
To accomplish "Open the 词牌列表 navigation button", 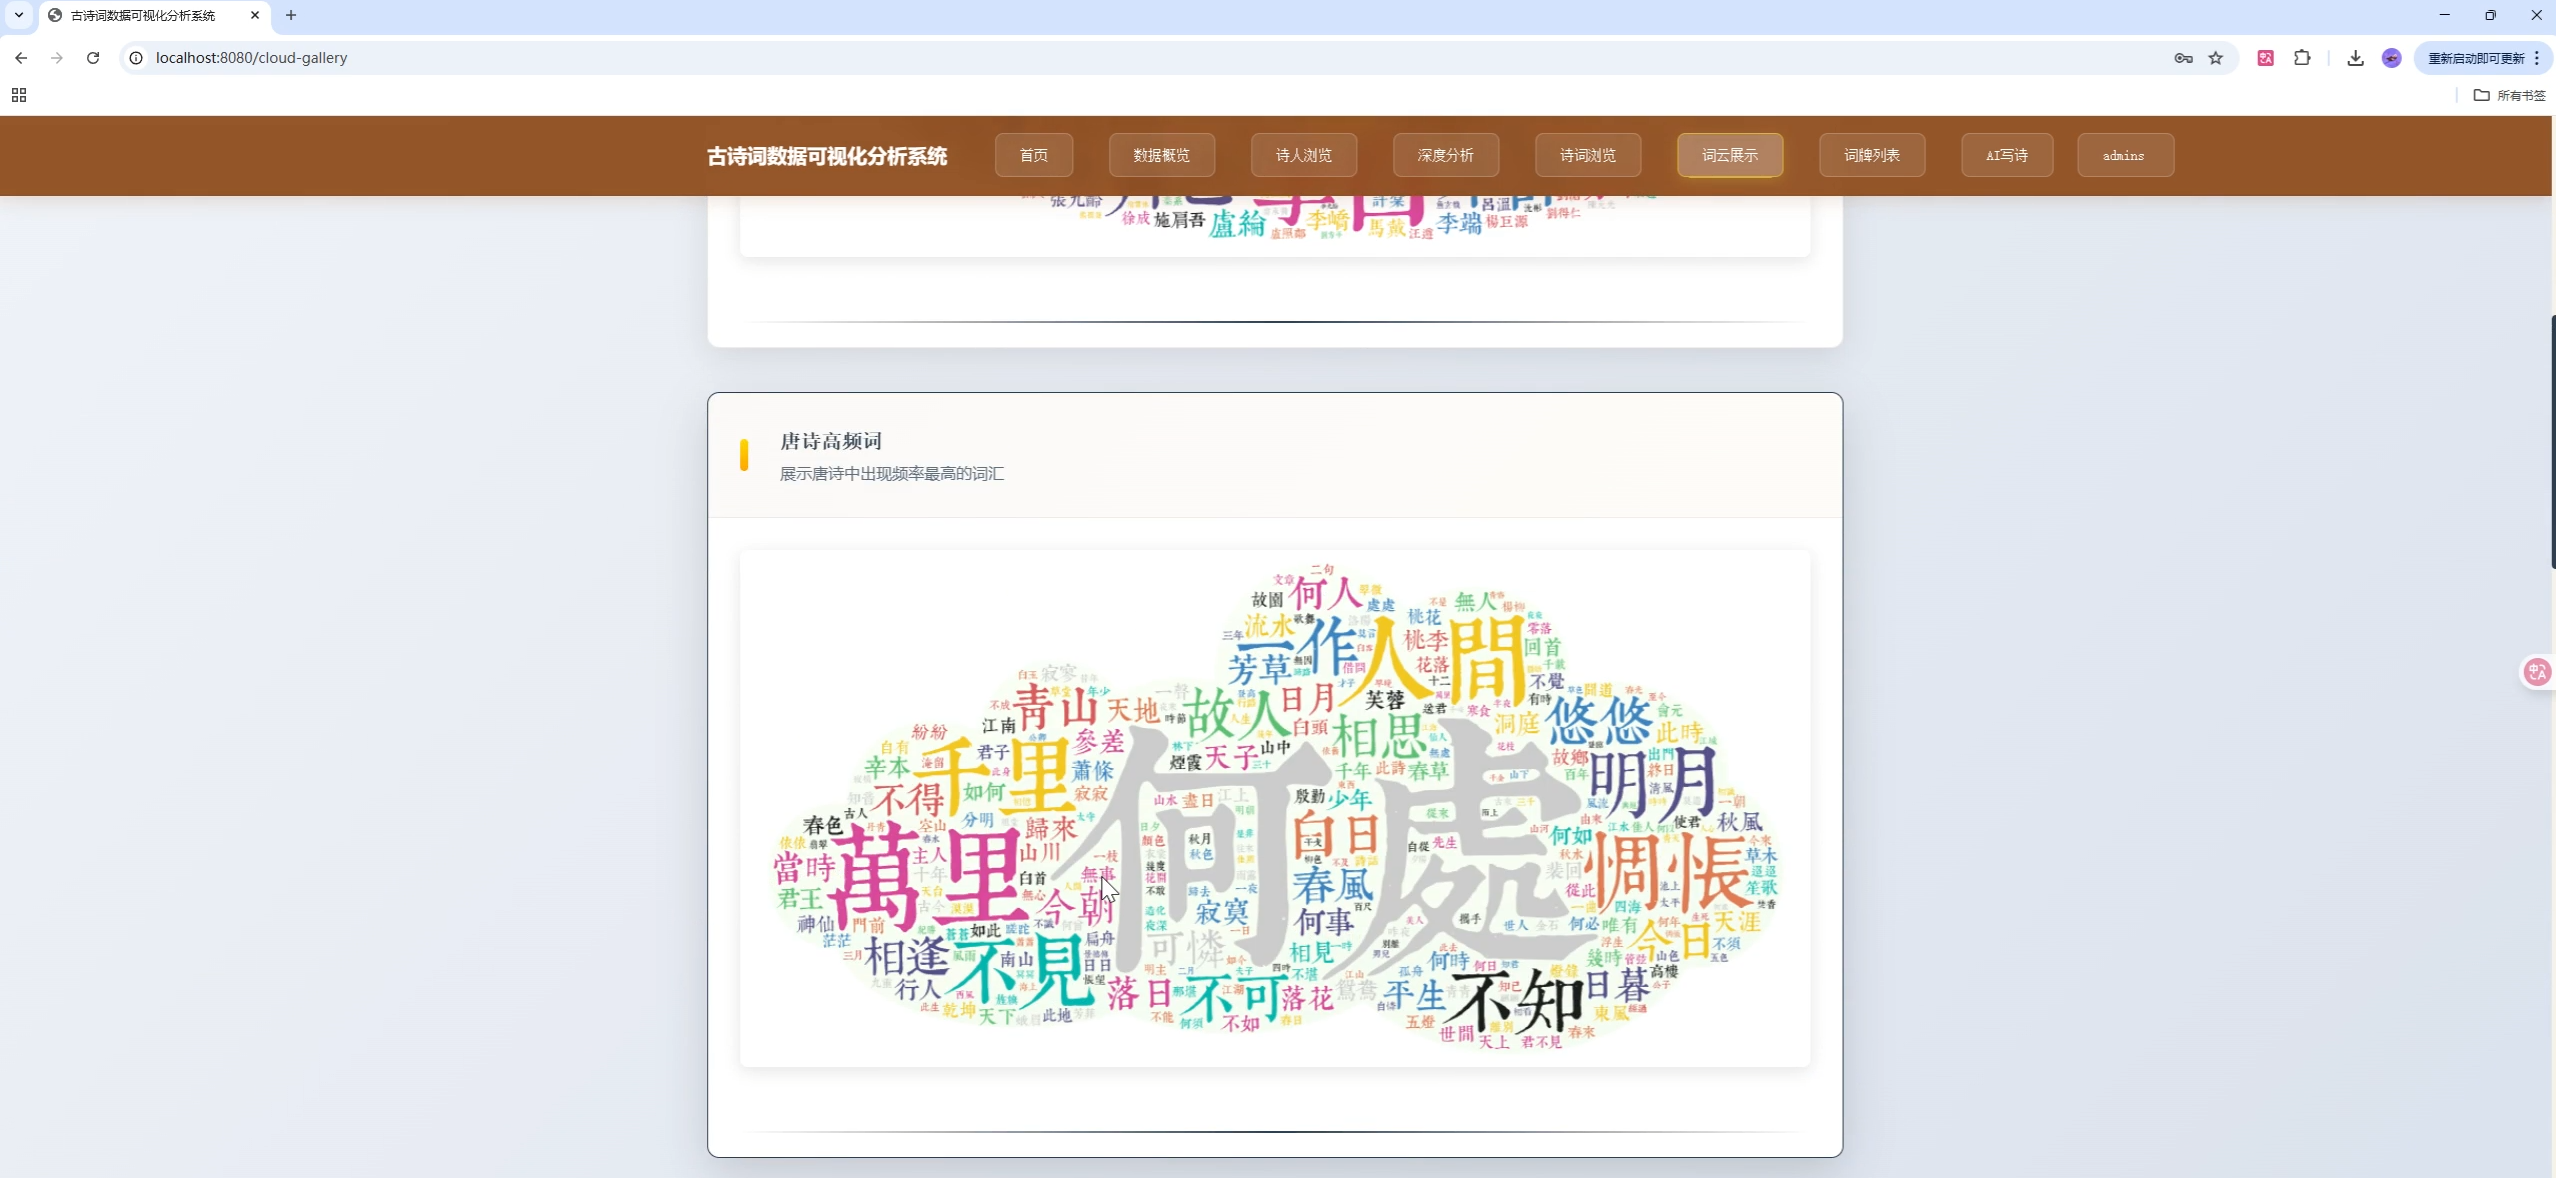I will click(1872, 155).
